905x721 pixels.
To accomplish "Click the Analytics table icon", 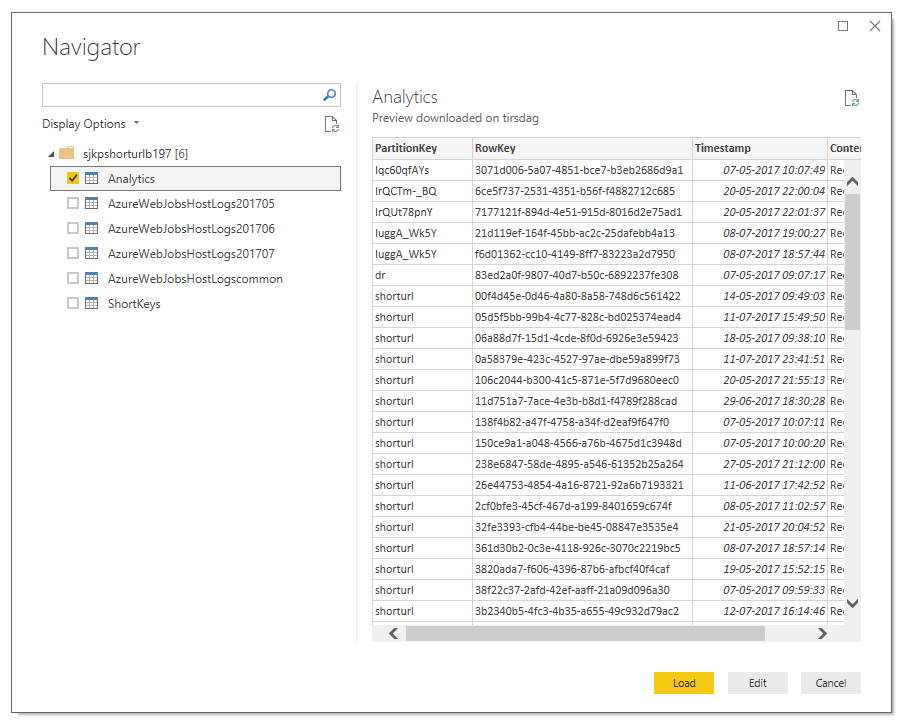I will click(x=91, y=179).
